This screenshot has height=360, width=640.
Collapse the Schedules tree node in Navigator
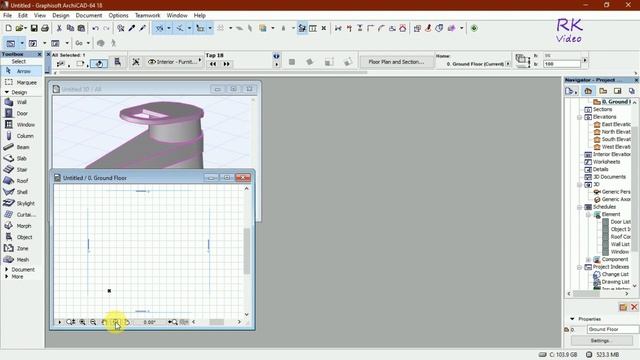click(579, 207)
